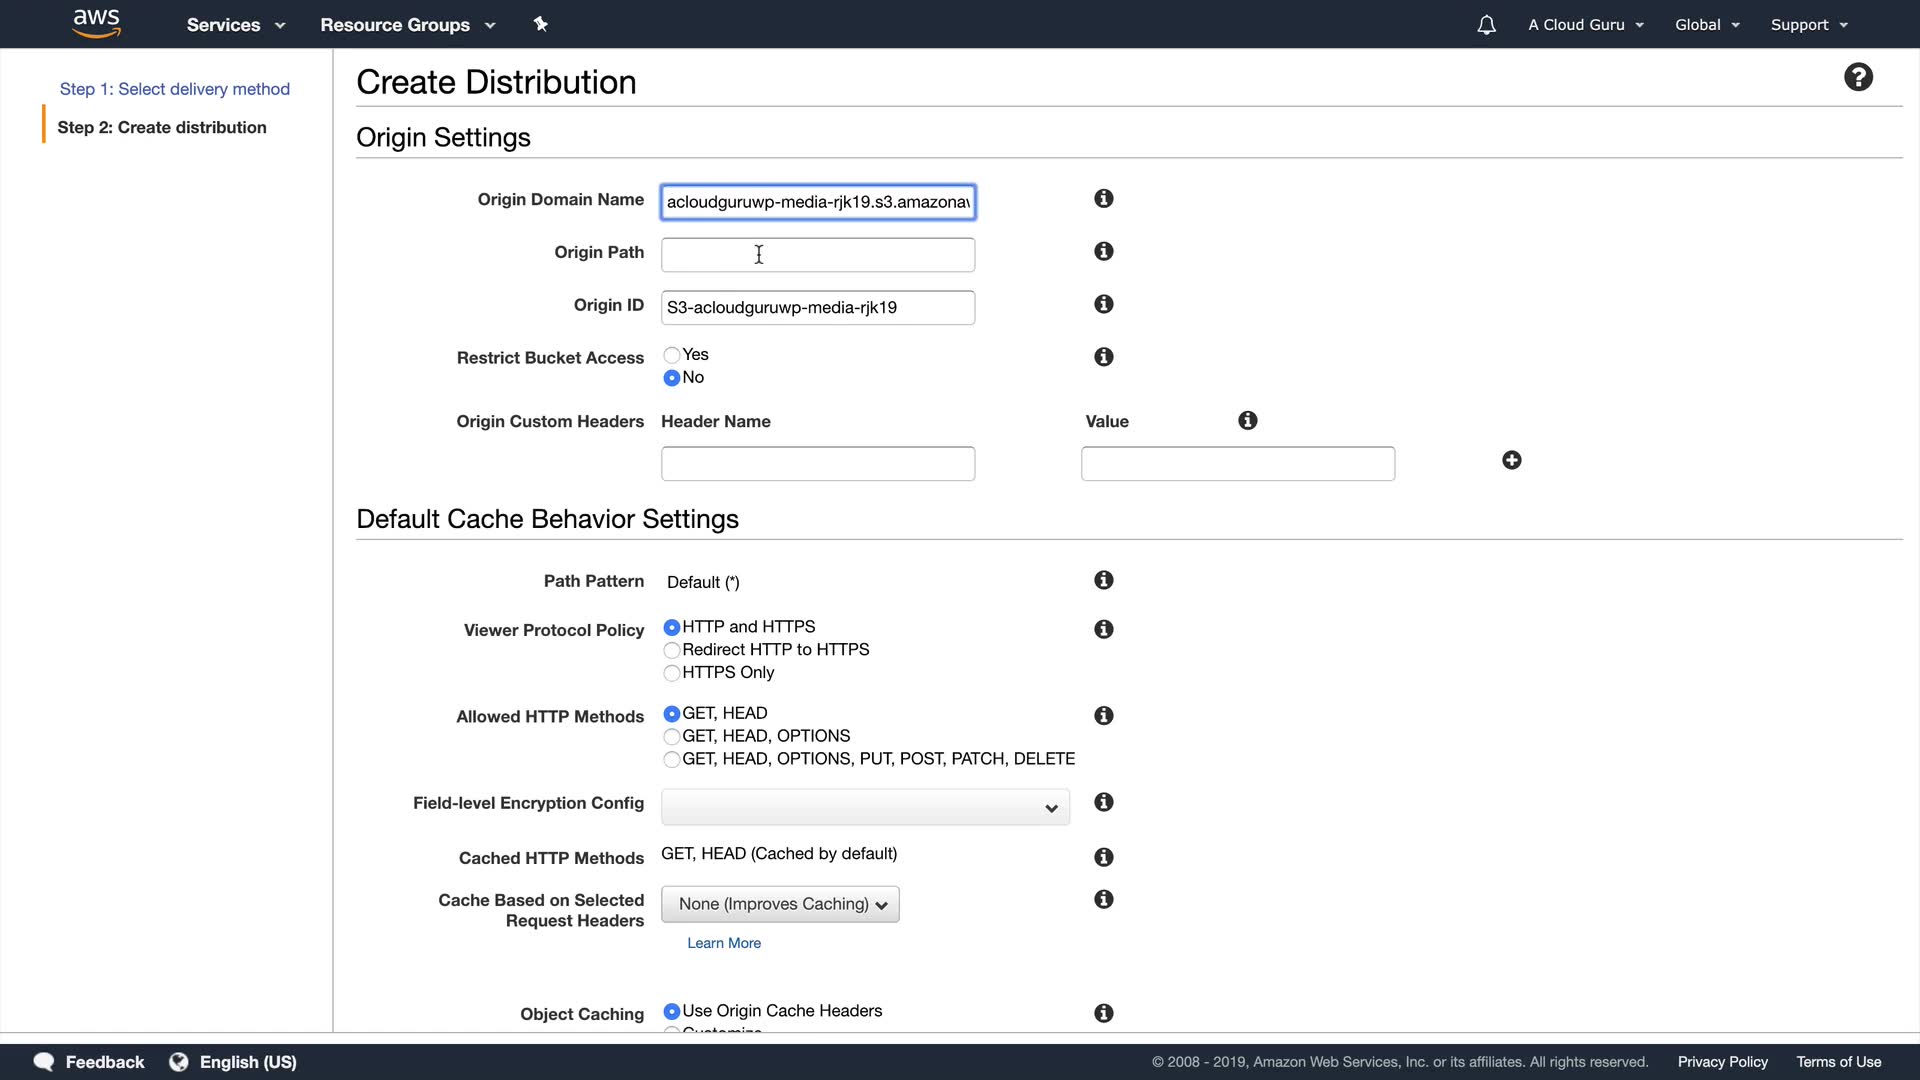This screenshot has width=1920, height=1080.
Task: Open the Resource Groups menu
Action: 407,25
